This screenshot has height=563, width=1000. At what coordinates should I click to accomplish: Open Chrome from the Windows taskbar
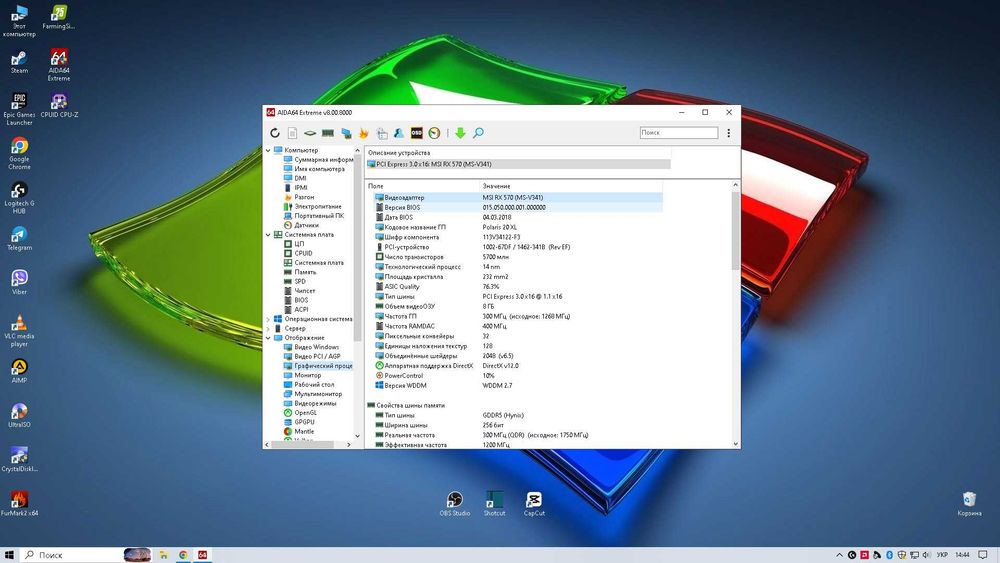coord(183,555)
